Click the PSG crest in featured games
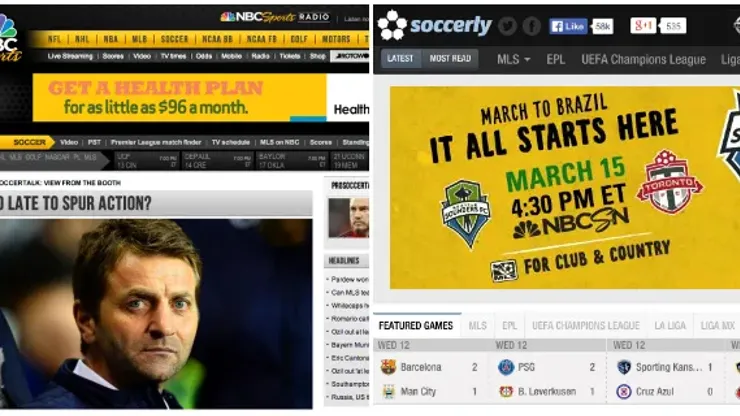 (x=506, y=367)
